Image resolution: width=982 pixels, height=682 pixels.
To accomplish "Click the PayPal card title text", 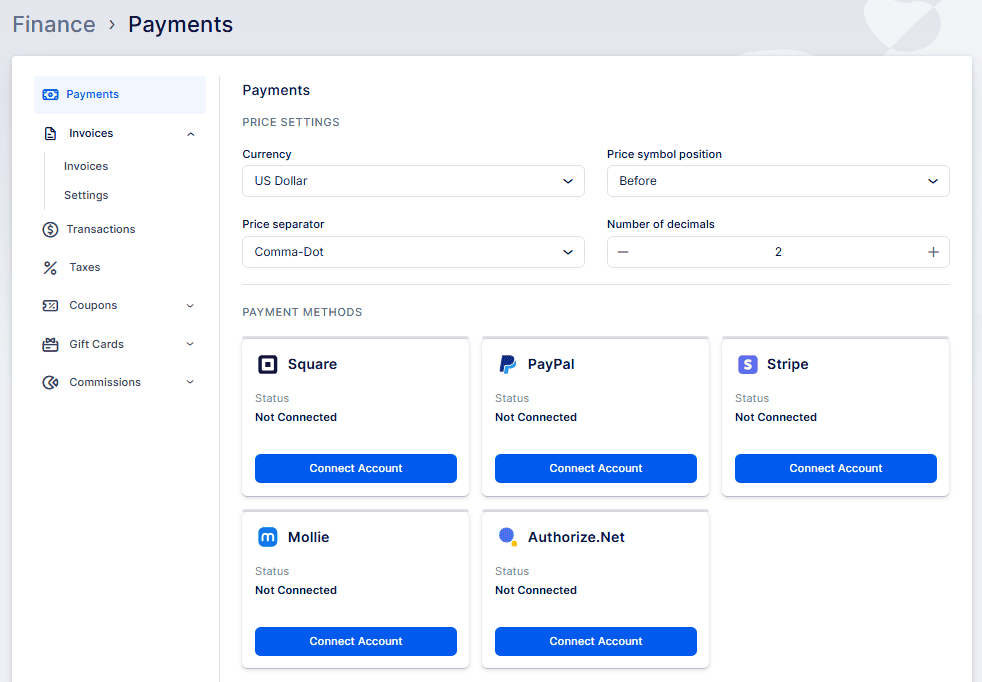I will (550, 364).
